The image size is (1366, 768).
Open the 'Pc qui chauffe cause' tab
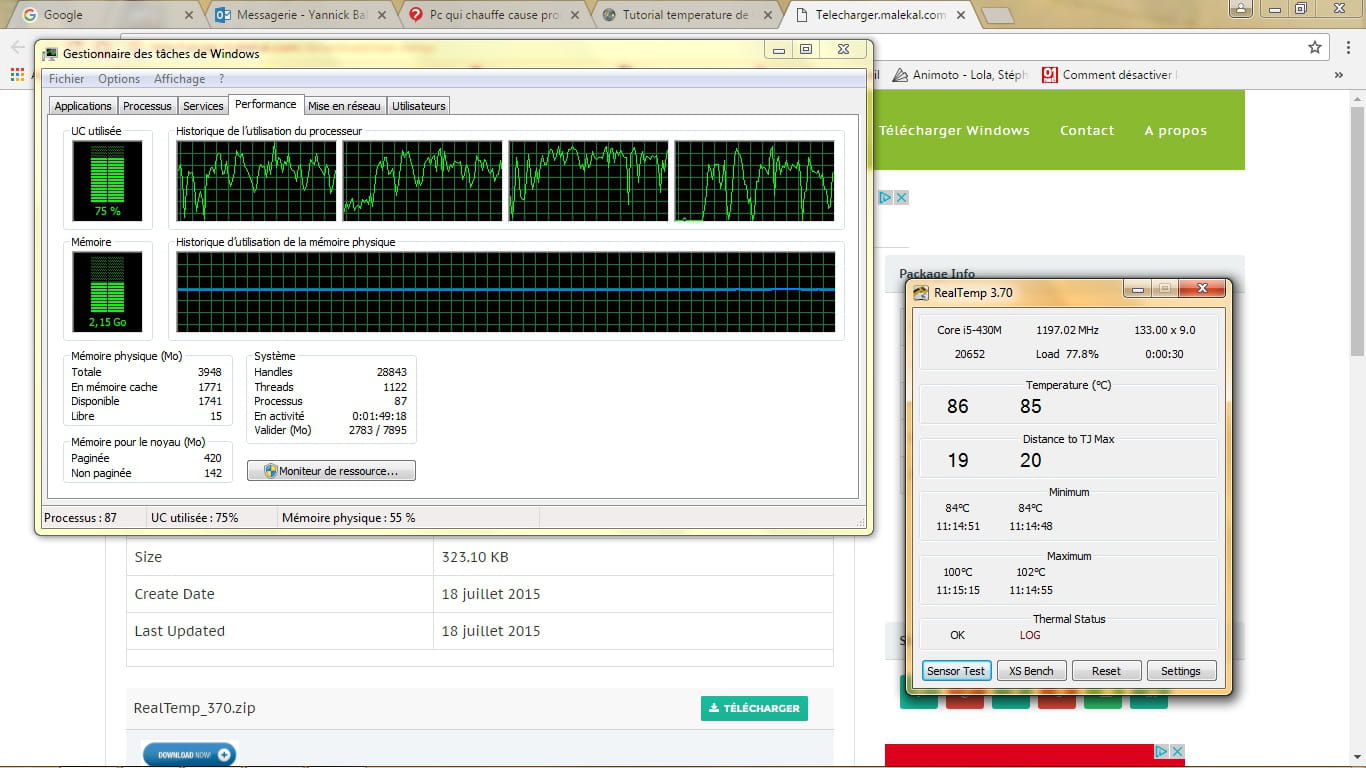pyautogui.click(x=494, y=15)
